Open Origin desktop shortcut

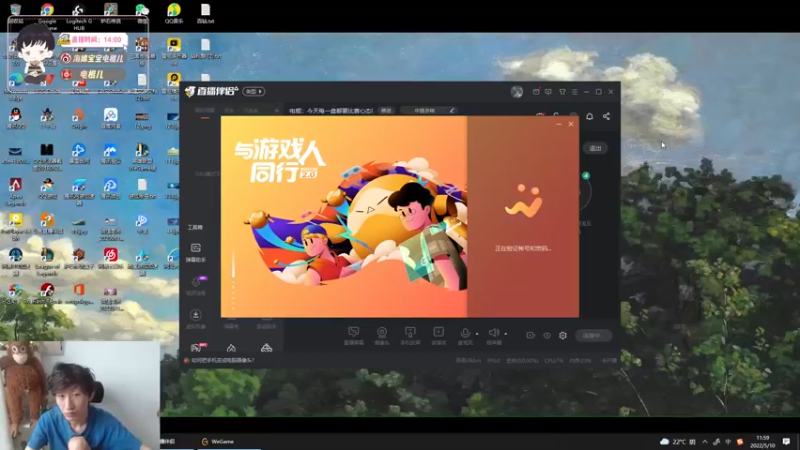point(78,118)
